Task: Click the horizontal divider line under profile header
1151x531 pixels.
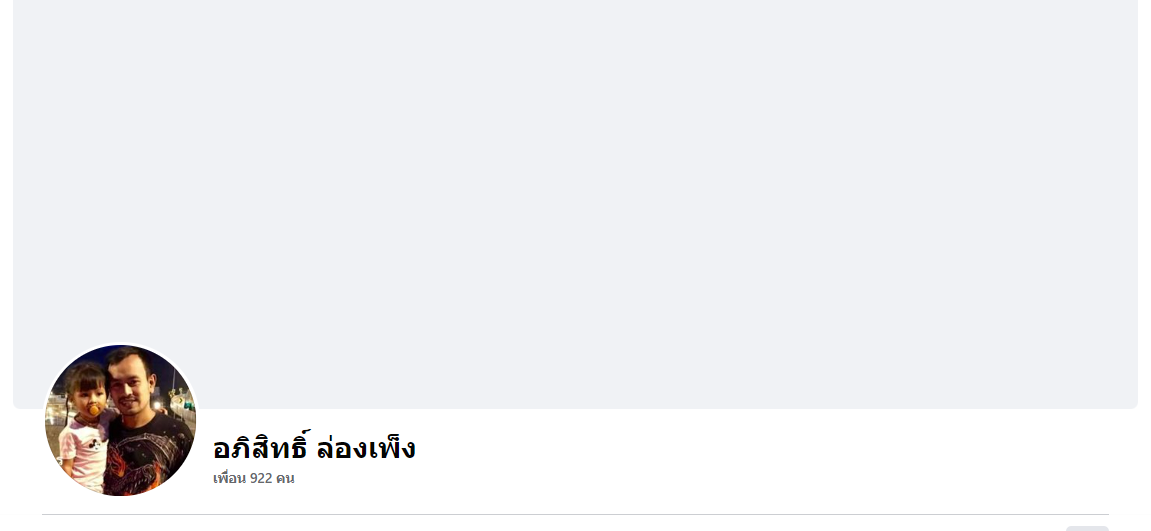Action: tap(576, 514)
